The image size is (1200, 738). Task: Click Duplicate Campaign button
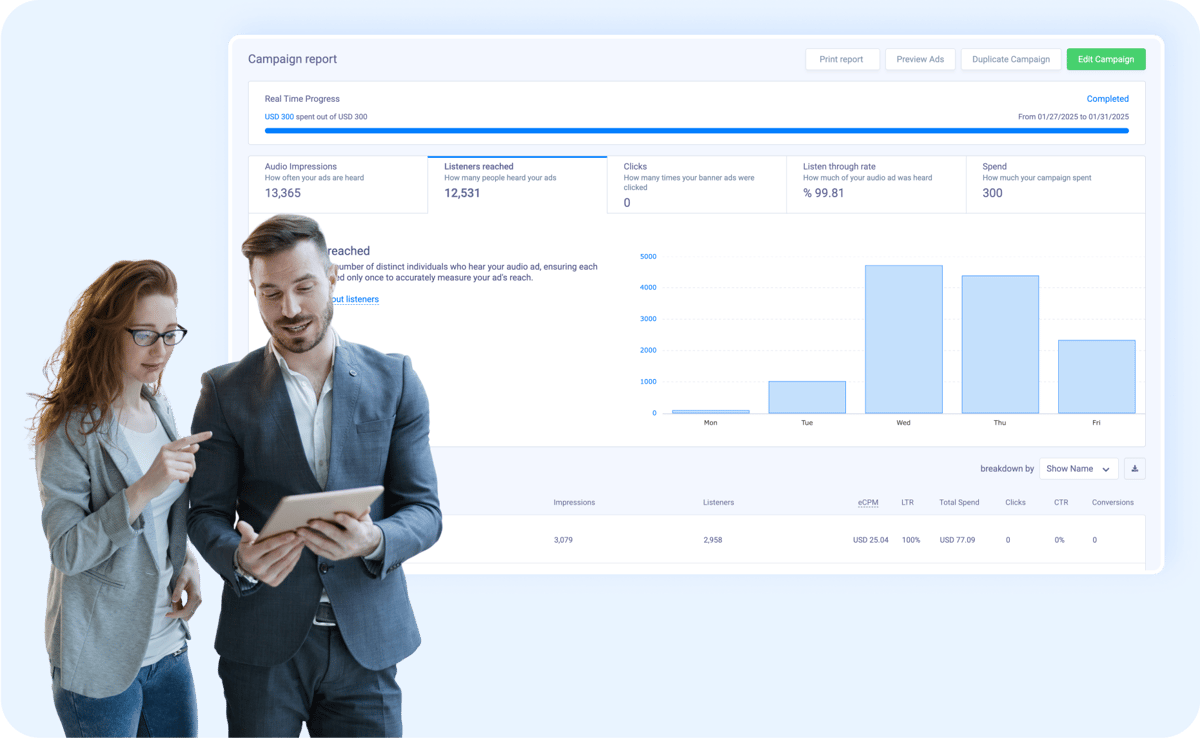click(1010, 59)
